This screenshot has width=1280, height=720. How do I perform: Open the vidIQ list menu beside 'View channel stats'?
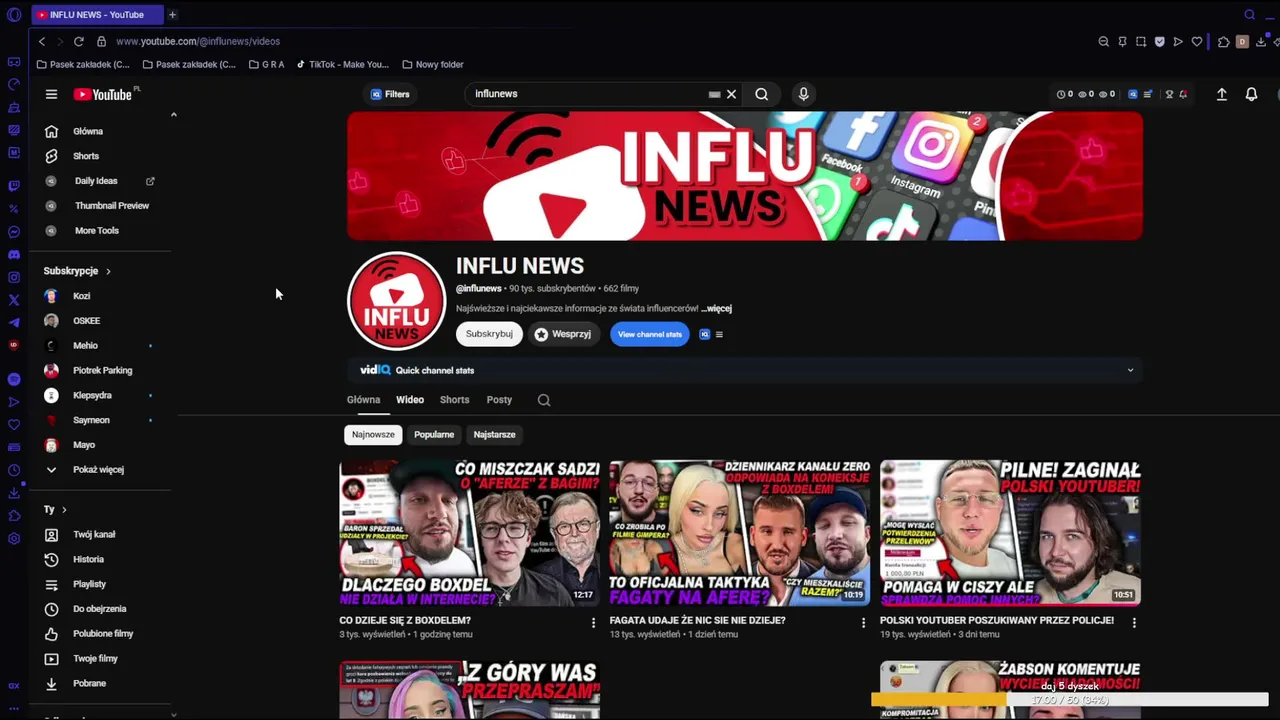(x=719, y=334)
